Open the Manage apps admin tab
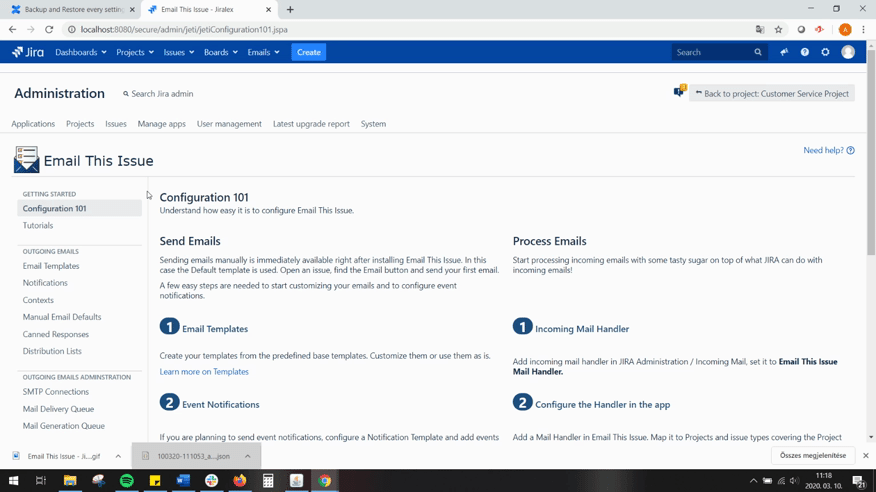This screenshot has height=492, width=876. click(161, 123)
